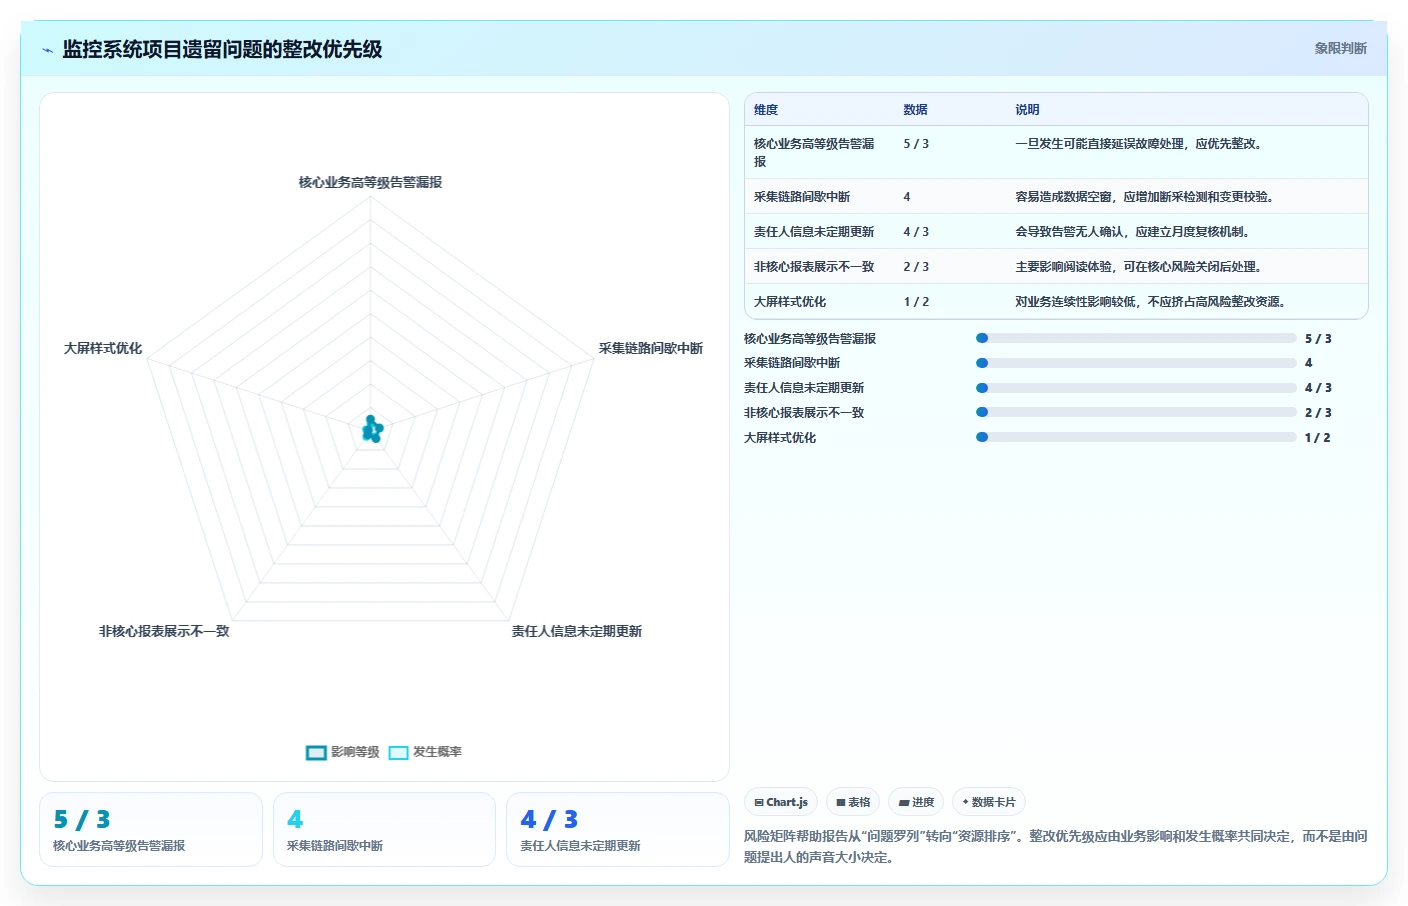Screen dimensions: 1408x906
Task: Toggle the 影响等级 legend swatch
Action: coord(316,753)
